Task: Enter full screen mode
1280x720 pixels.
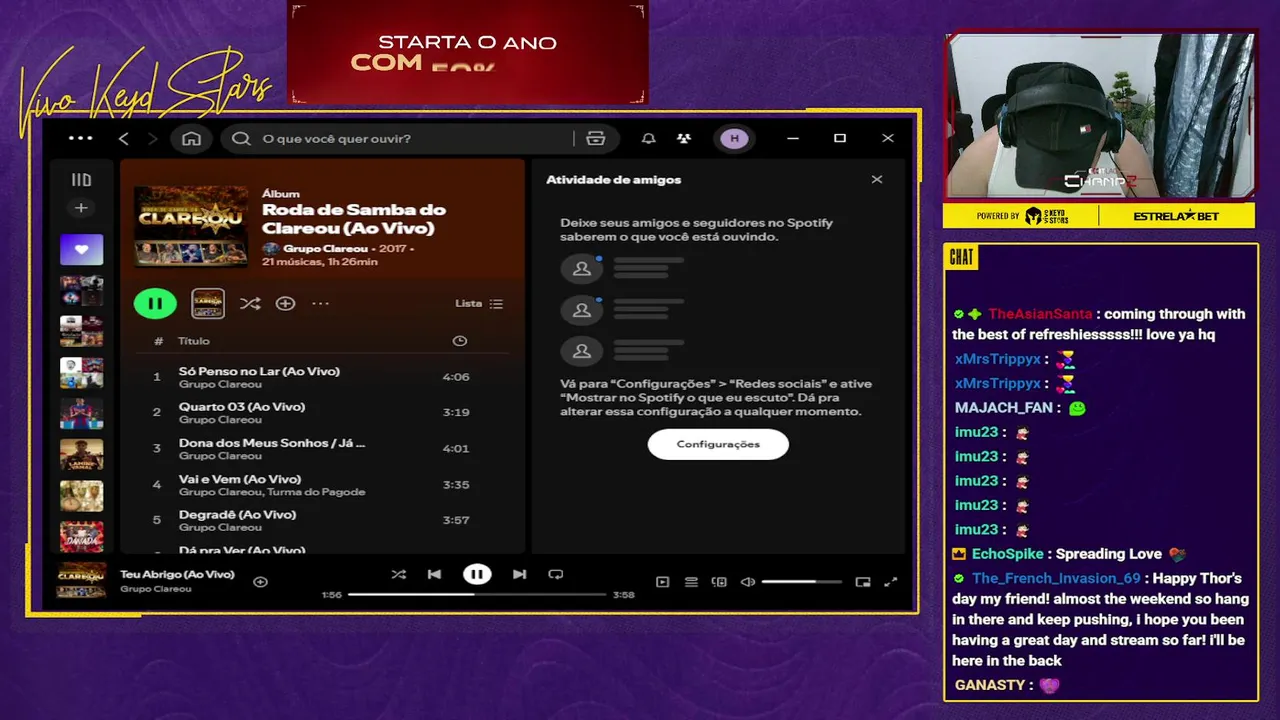Action: click(891, 582)
